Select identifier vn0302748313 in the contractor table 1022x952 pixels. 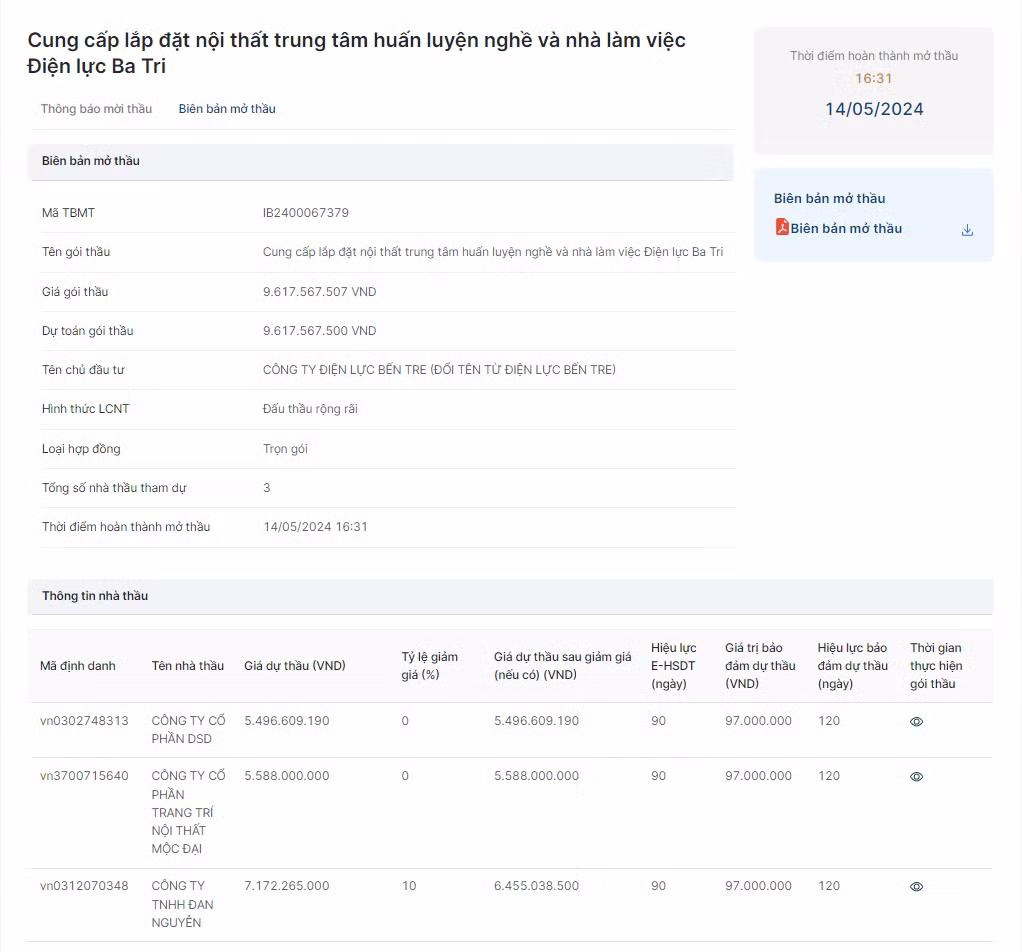point(84,721)
